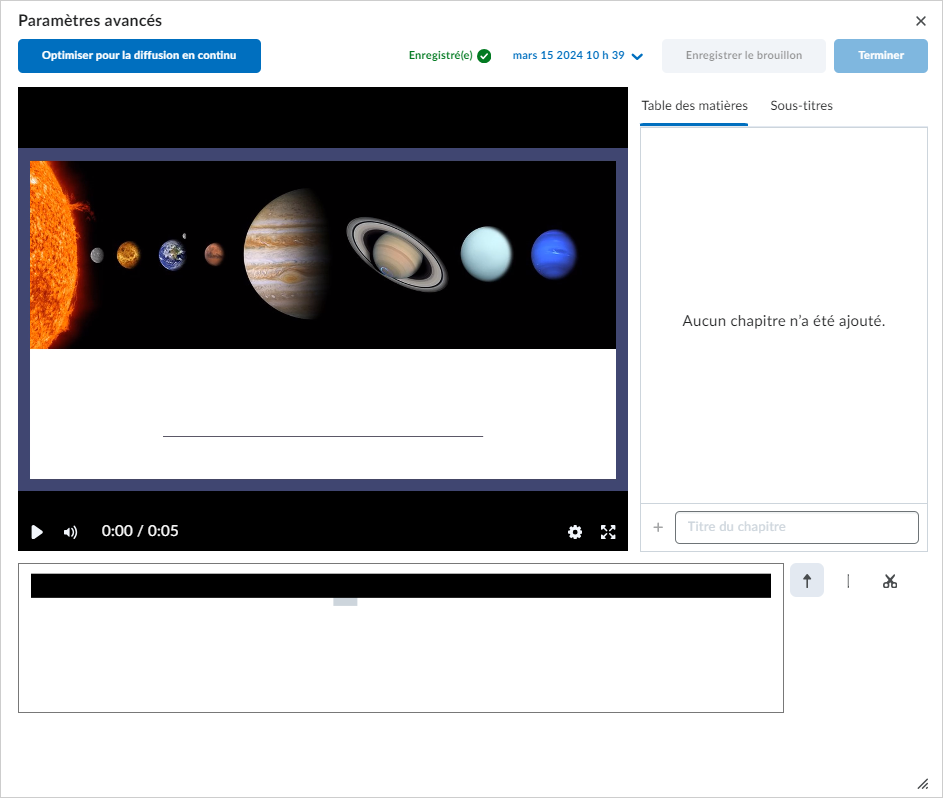Click Optimiser pour la diffusion en continu
The height and width of the screenshot is (798, 943).
[x=140, y=55]
